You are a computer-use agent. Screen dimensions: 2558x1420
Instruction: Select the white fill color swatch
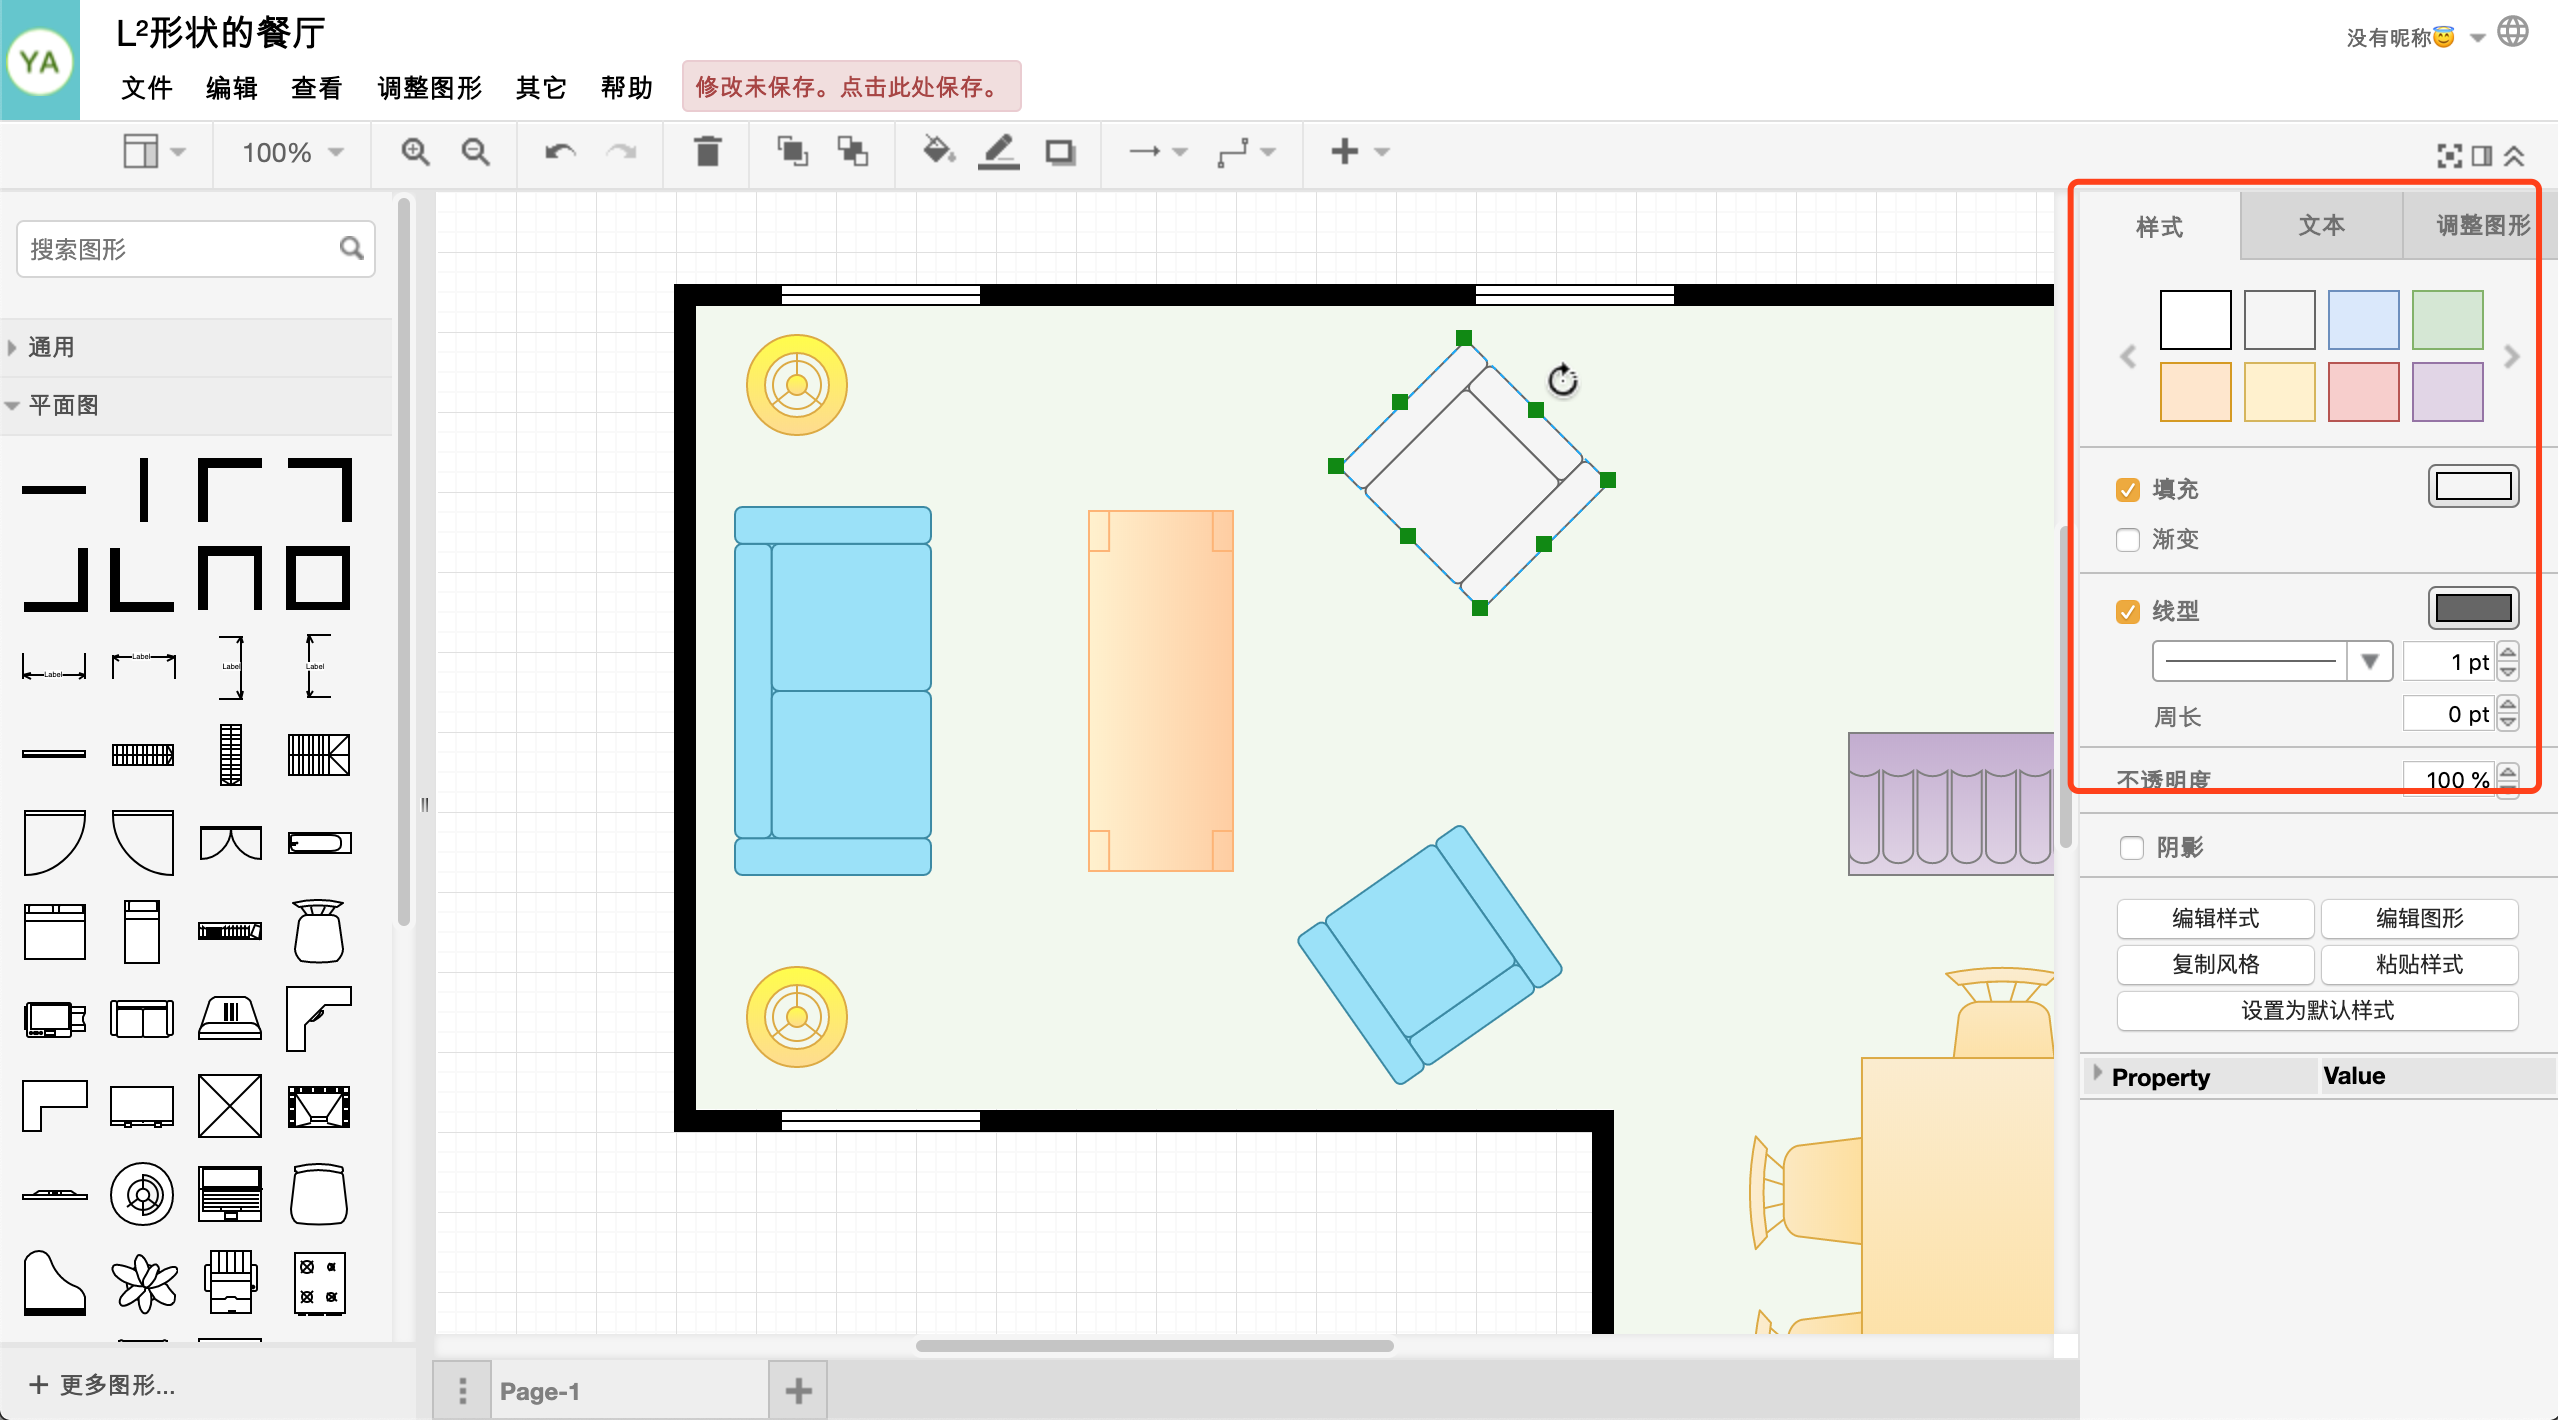click(2193, 315)
